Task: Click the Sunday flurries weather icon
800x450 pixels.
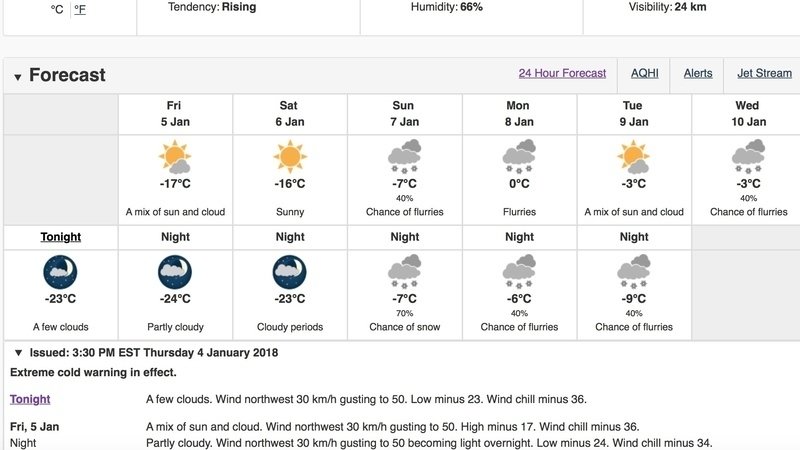Action: coord(405,157)
